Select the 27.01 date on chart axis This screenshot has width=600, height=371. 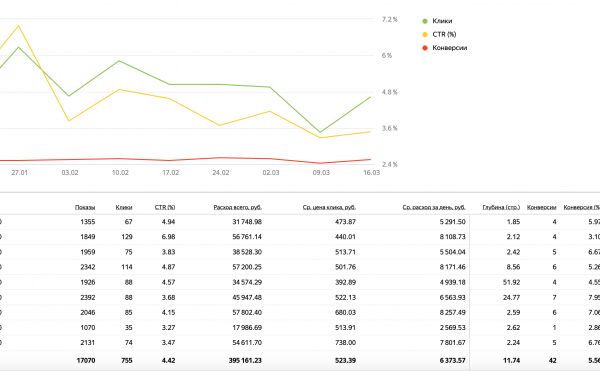click(x=20, y=173)
